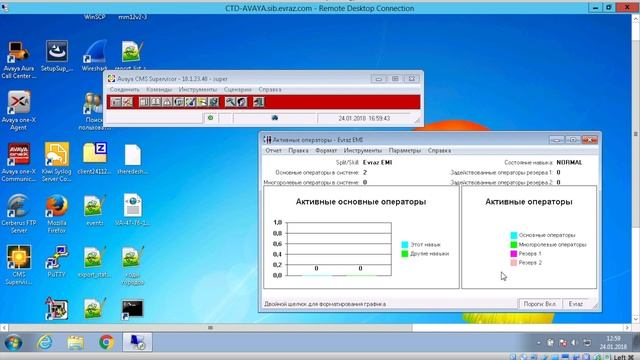Select the PuTTY desktop shortcut
This screenshot has width=640, height=360.
click(57, 262)
